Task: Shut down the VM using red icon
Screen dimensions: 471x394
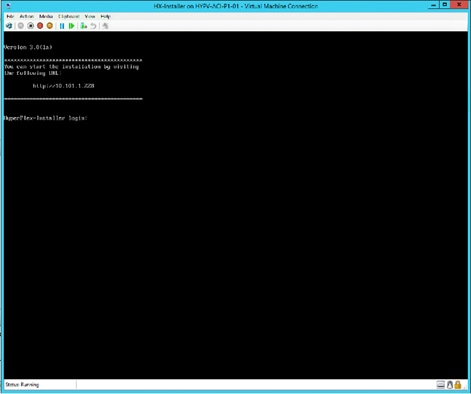Action: [40, 26]
